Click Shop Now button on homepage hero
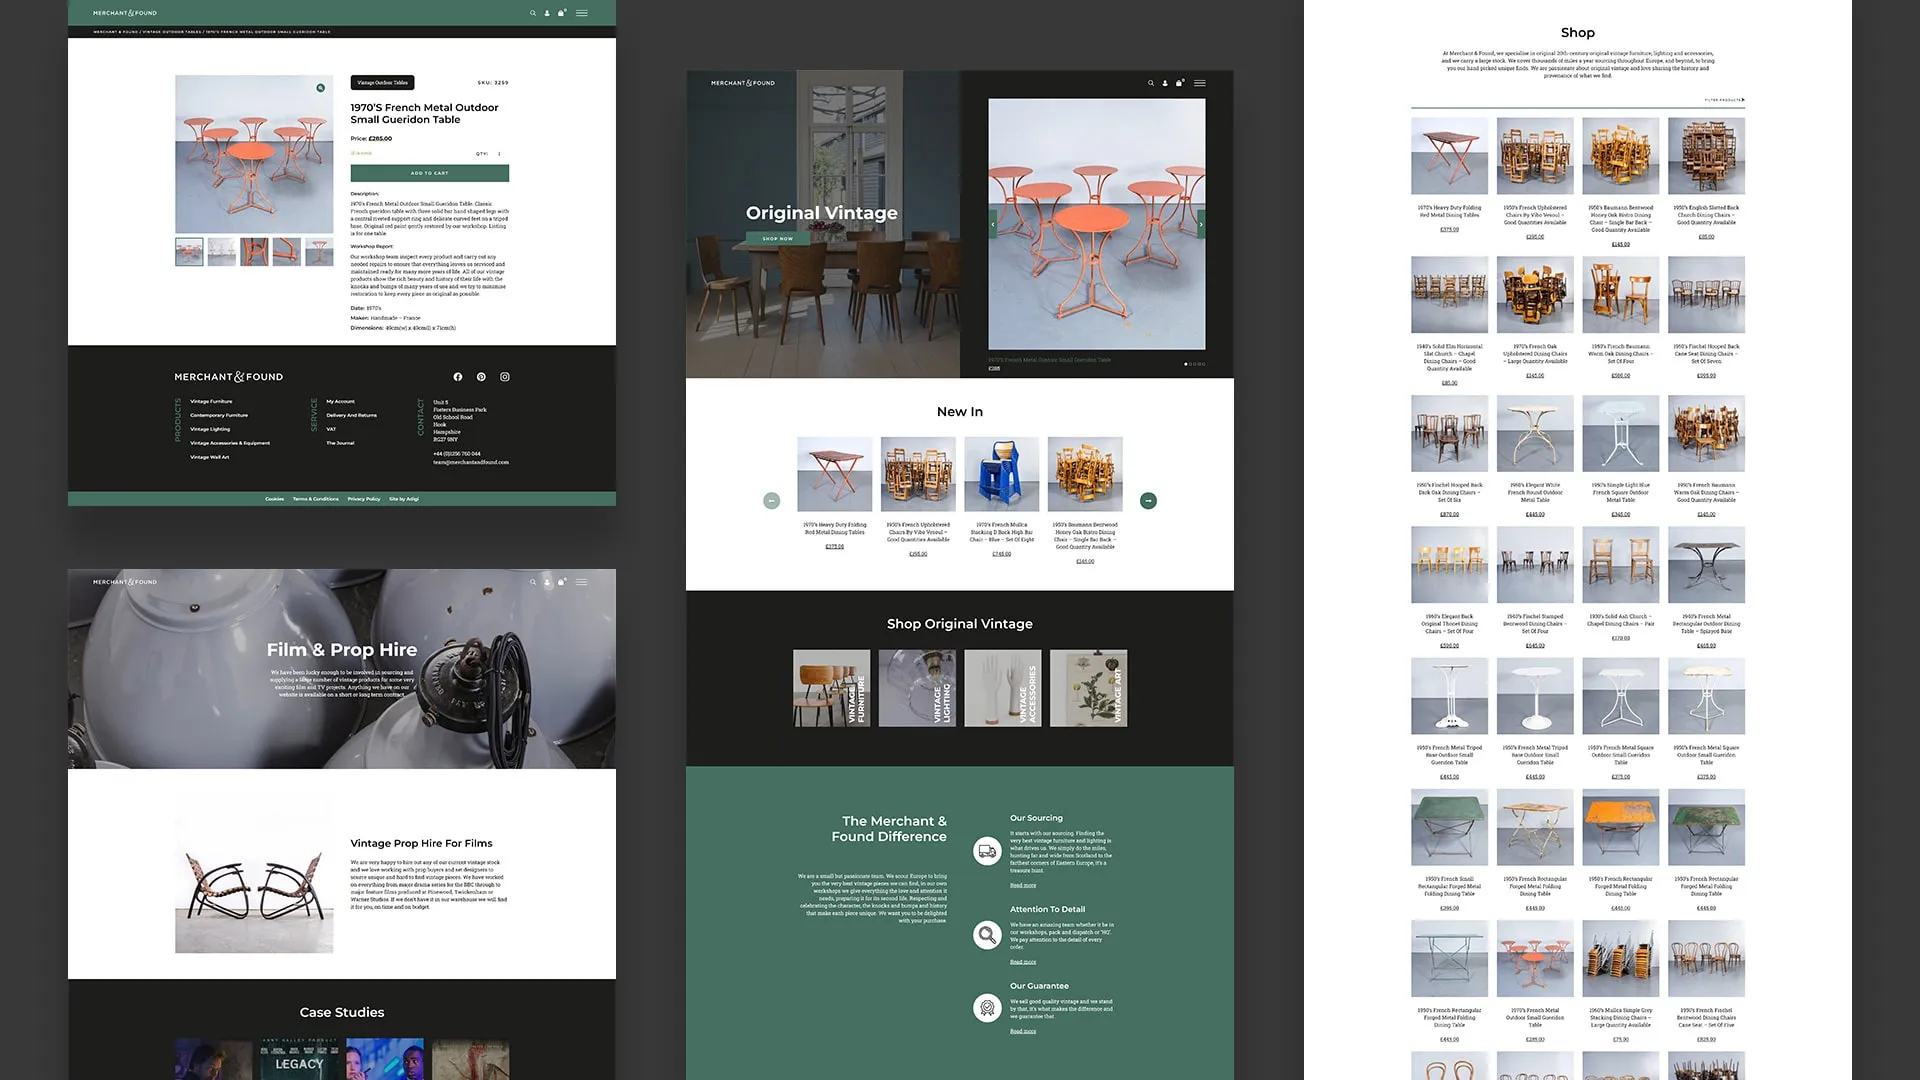This screenshot has height=1080, width=1920. coord(777,239)
